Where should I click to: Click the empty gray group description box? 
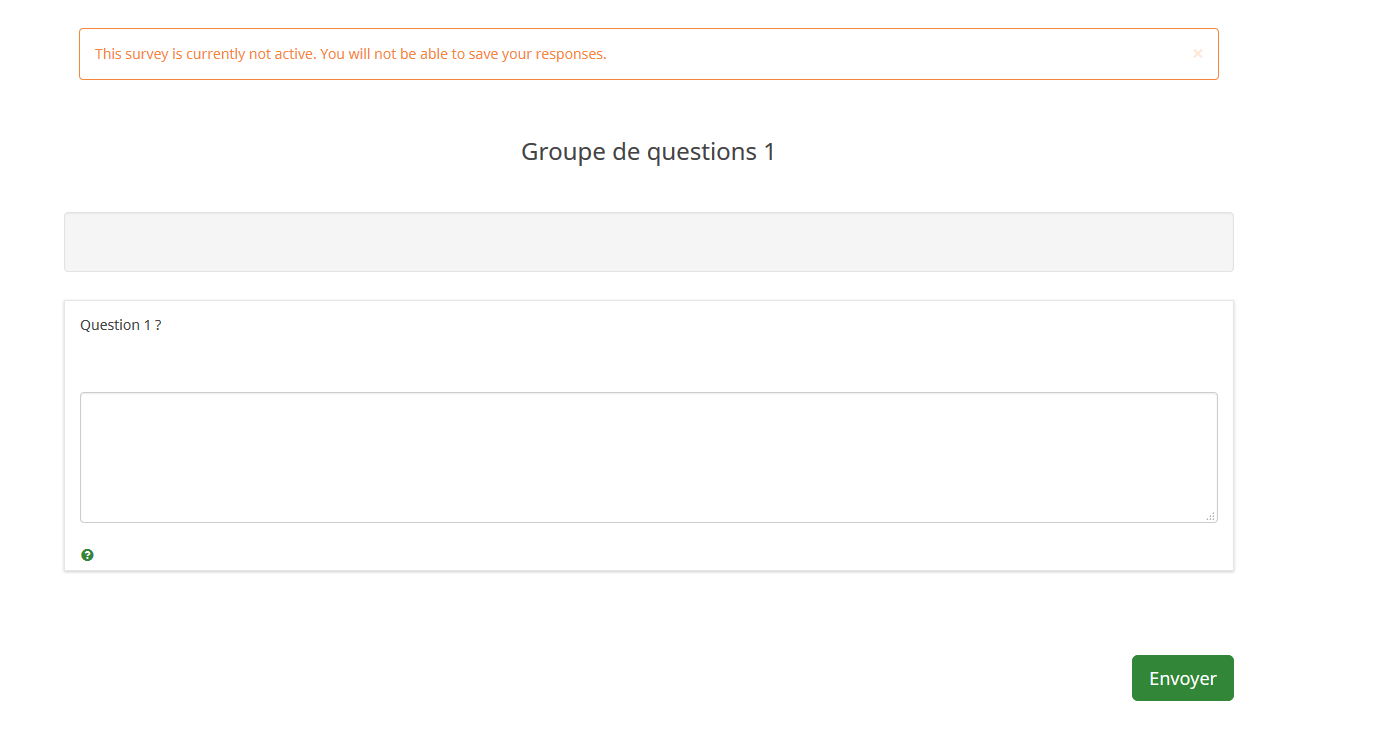(648, 242)
